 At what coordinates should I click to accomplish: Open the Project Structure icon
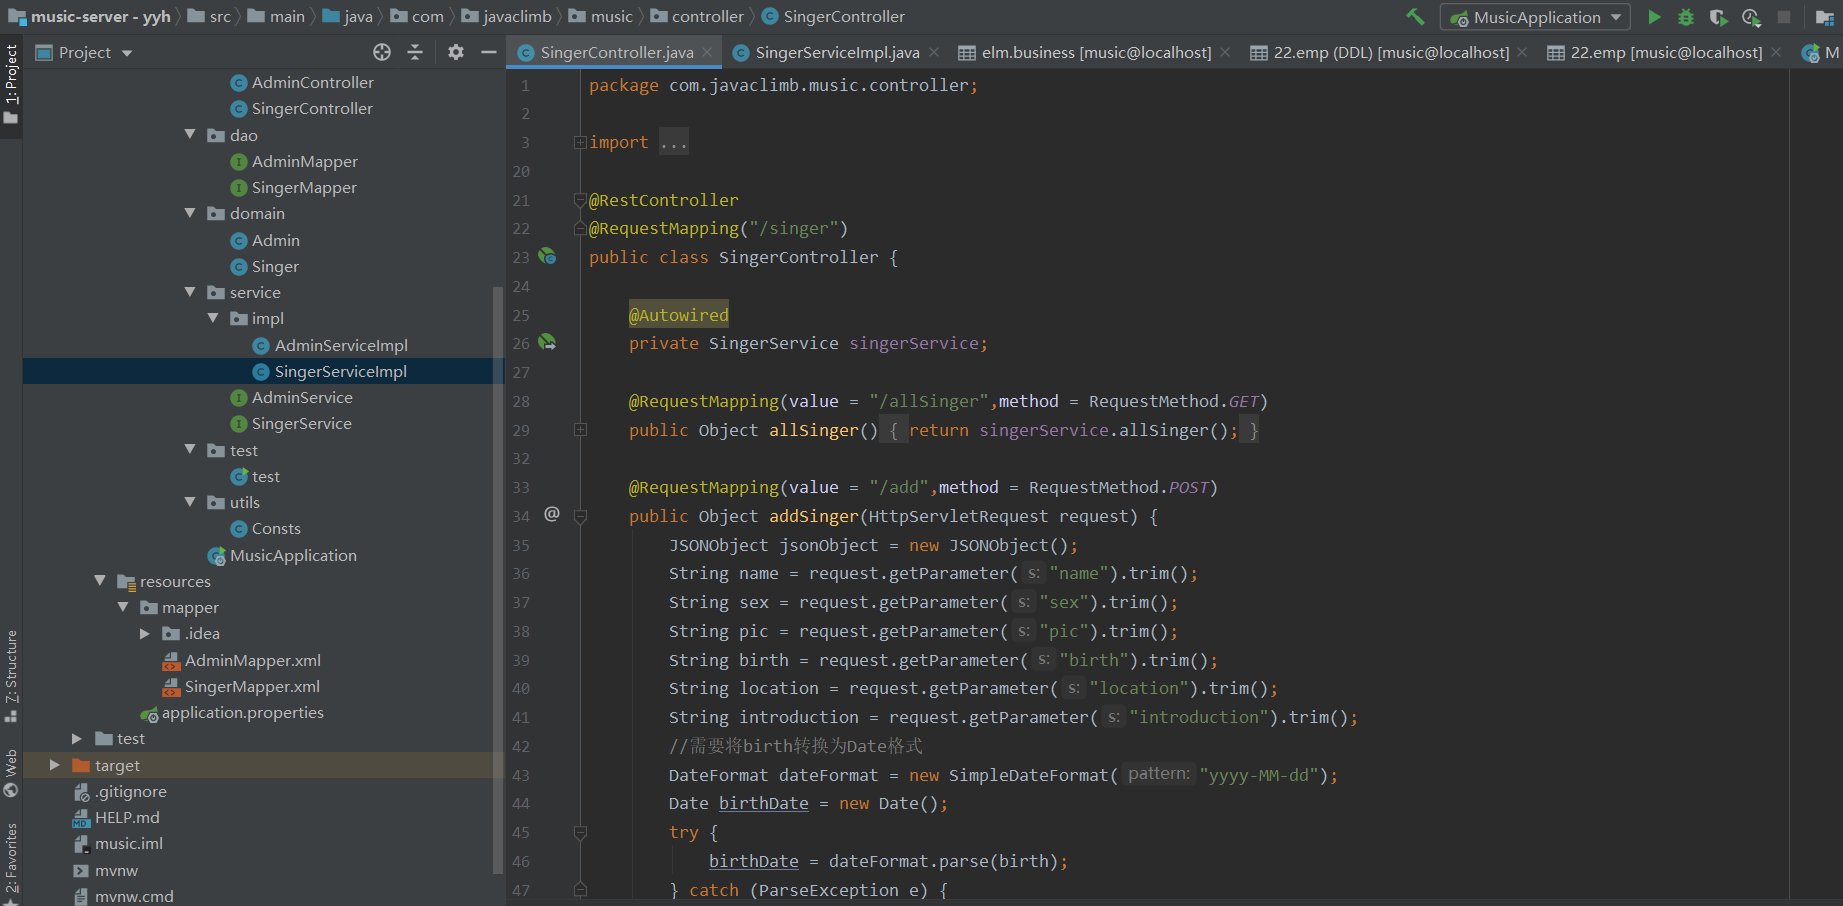click(x=1825, y=17)
